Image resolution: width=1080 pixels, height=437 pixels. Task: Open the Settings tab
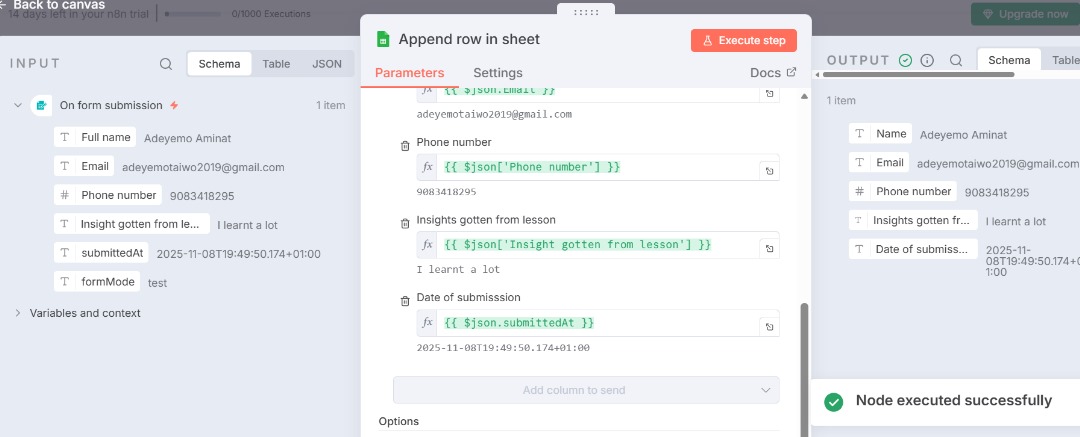497,73
